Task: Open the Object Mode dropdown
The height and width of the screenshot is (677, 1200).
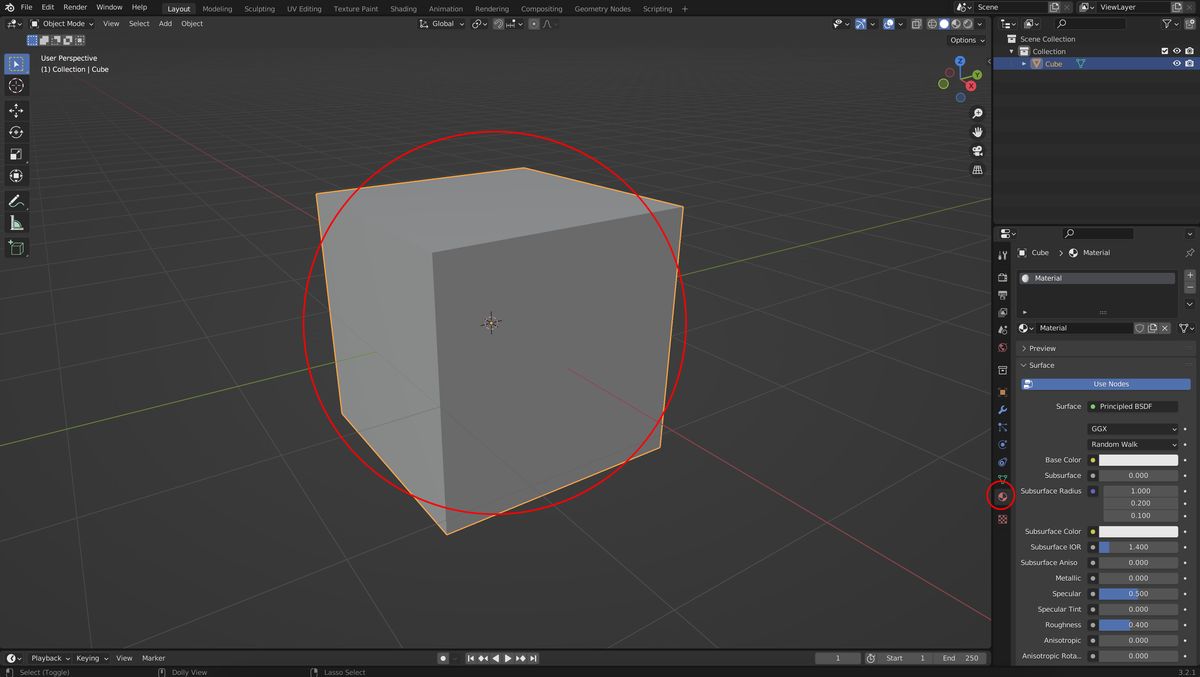Action: tap(62, 23)
